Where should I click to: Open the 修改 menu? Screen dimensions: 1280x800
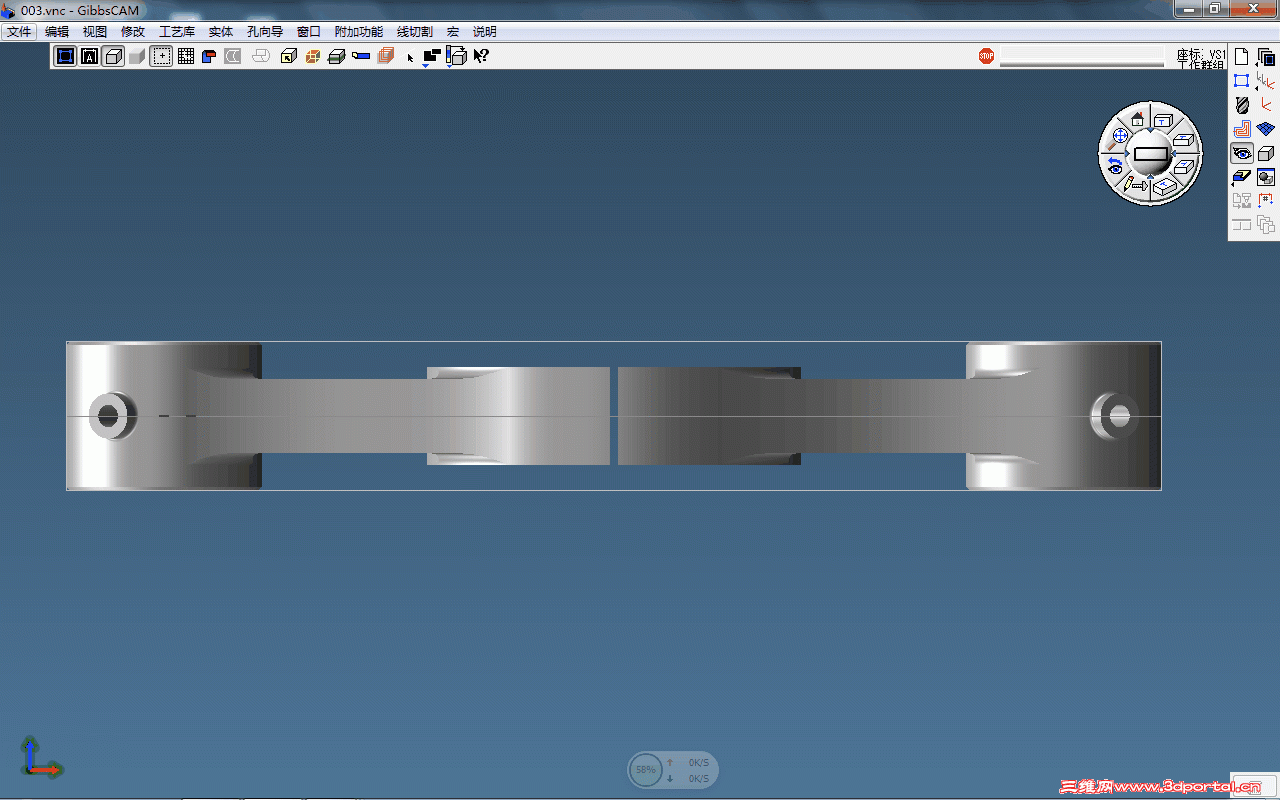(133, 32)
